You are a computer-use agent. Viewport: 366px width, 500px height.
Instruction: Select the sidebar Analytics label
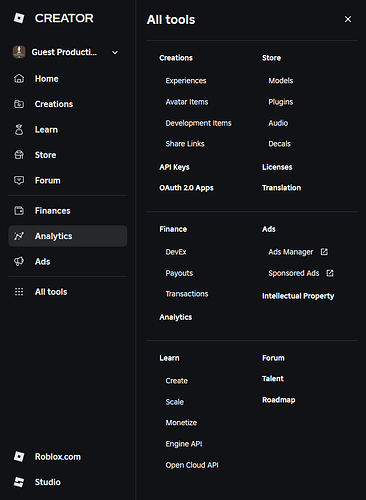coord(53,236)
